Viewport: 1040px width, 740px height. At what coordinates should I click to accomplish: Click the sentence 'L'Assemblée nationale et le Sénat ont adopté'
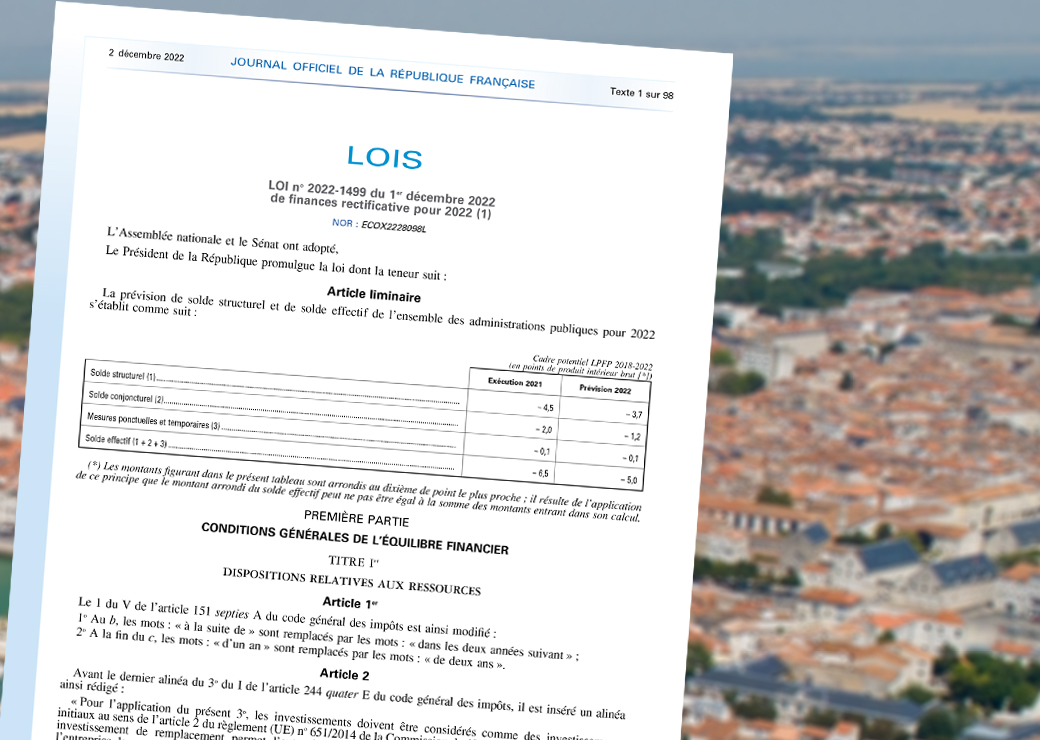222,241
